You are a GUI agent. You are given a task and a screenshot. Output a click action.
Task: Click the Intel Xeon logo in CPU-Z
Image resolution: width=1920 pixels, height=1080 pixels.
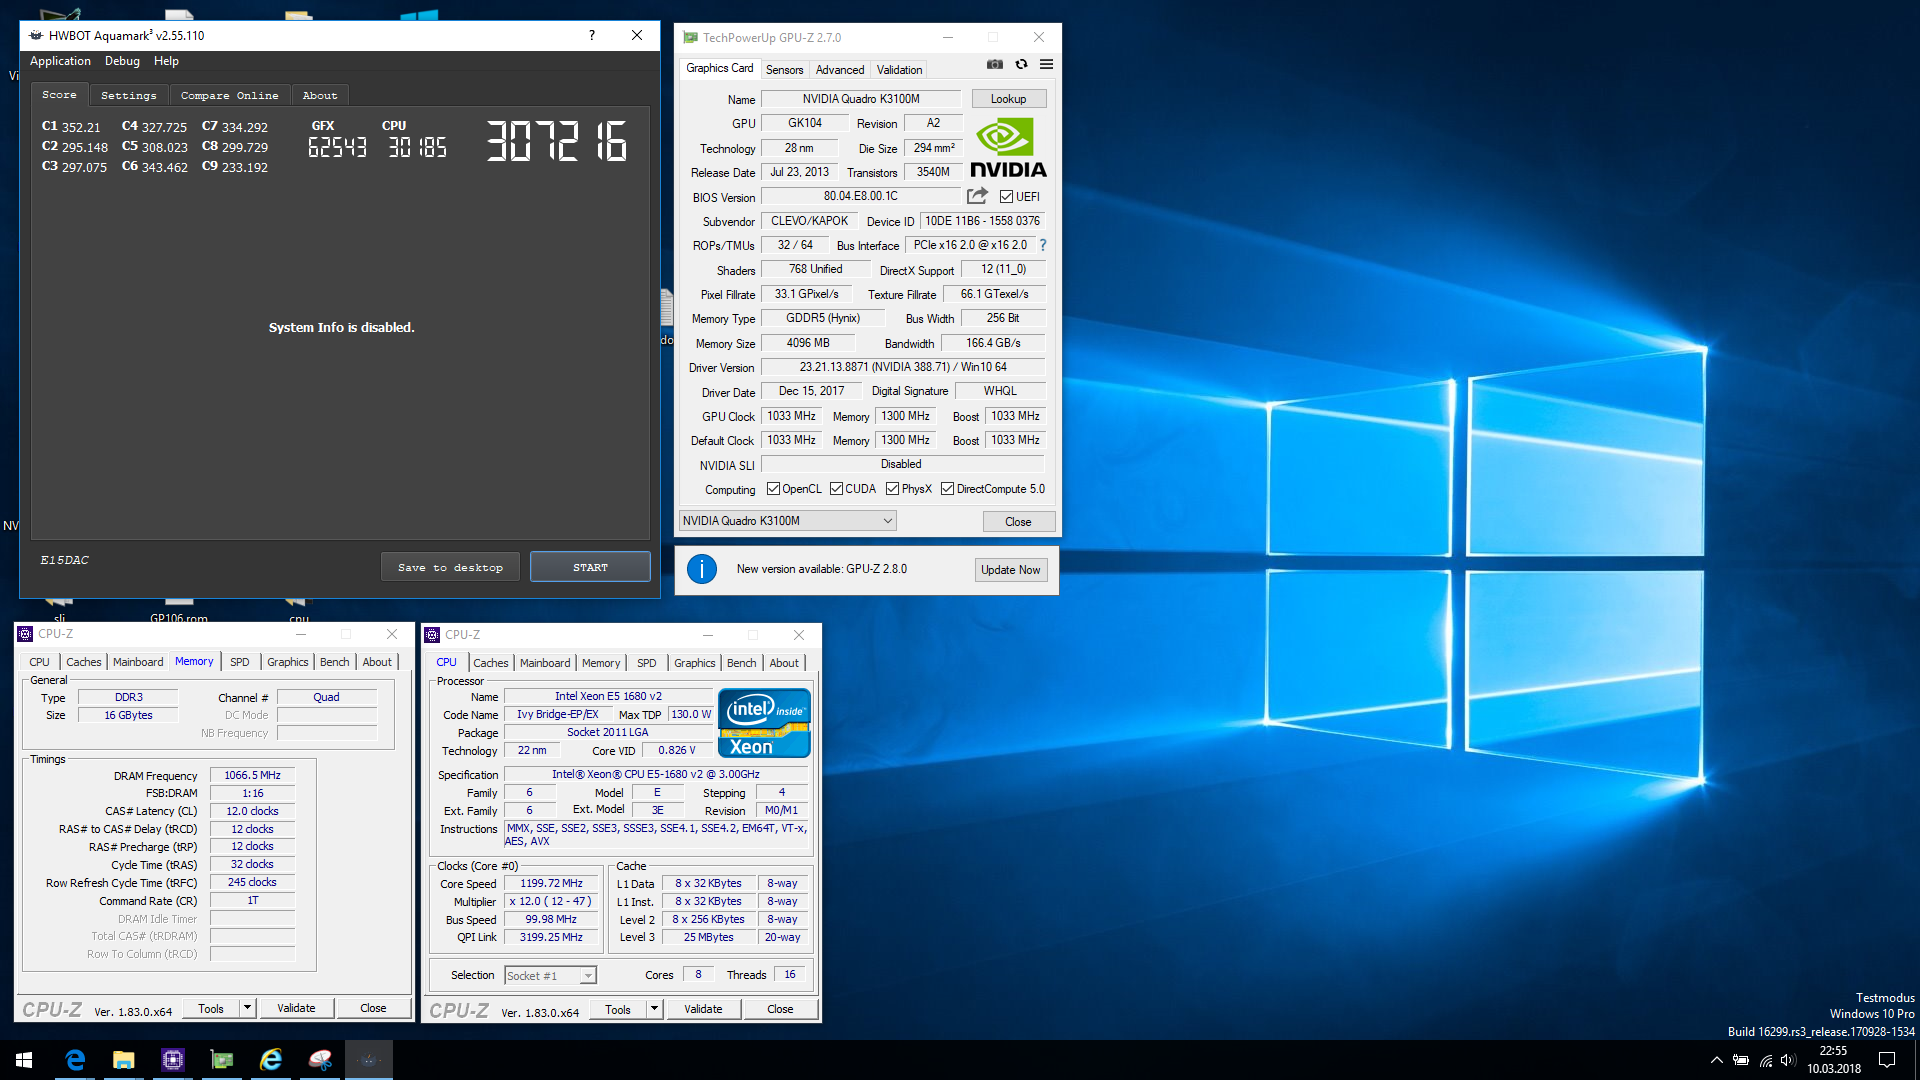pos(764,723)
